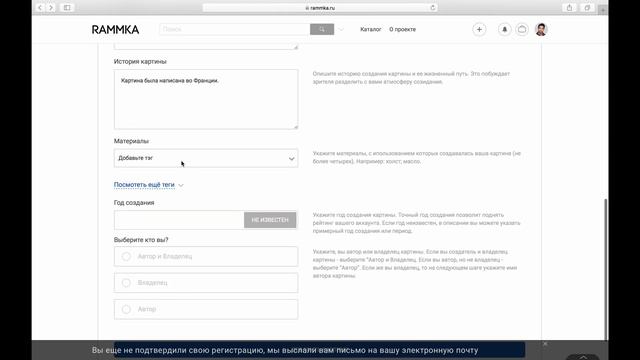This screenshot has width=640, height=360.
Task: Click the scroll-to-top arrow button
Action: pyautogui.click(x=582, y=357)
